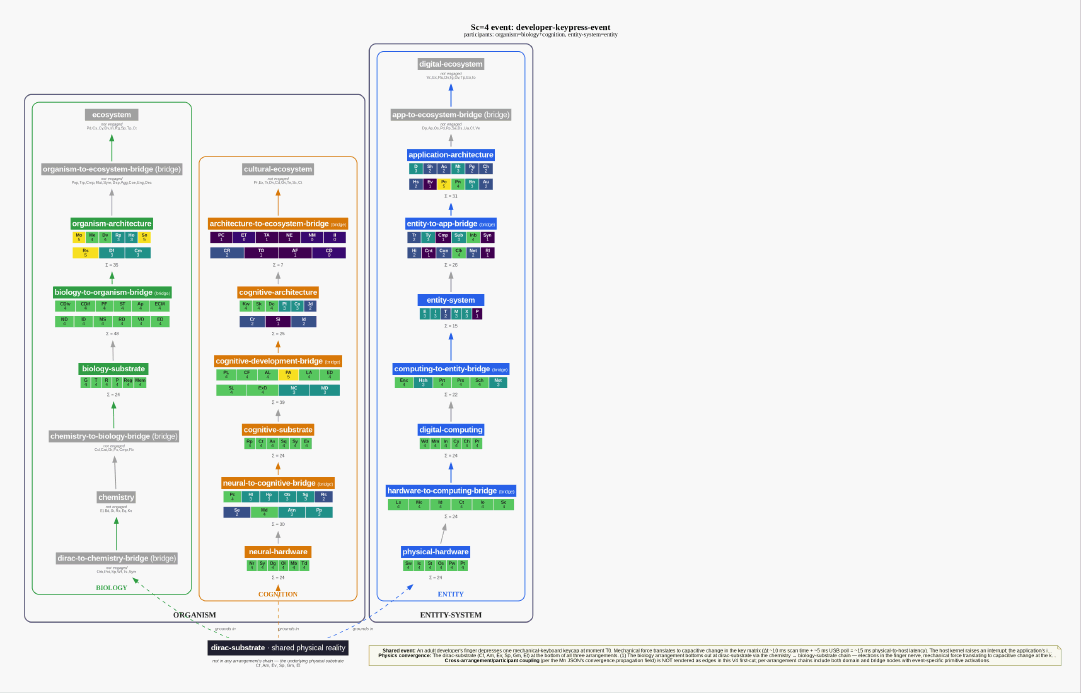Select the biology-to-organism-bridge node
The image size is (1081, 693).
112,292
